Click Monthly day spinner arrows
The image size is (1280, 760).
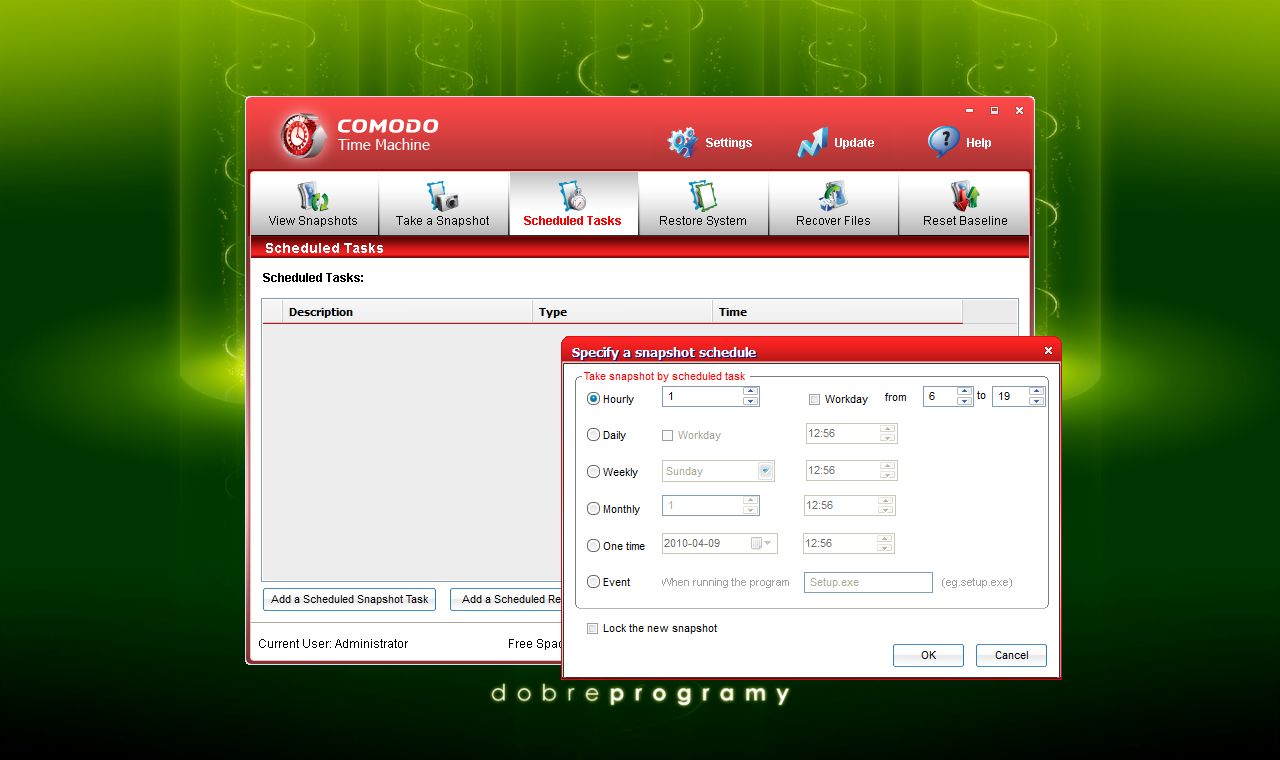751,506
